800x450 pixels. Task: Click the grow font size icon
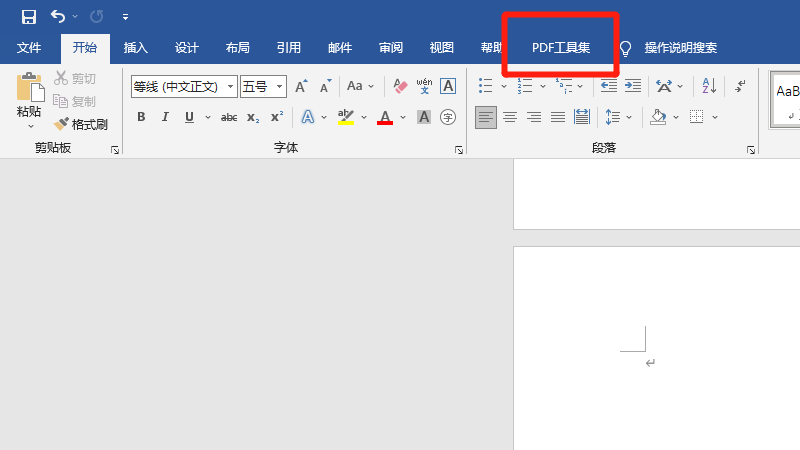point(301,87)
